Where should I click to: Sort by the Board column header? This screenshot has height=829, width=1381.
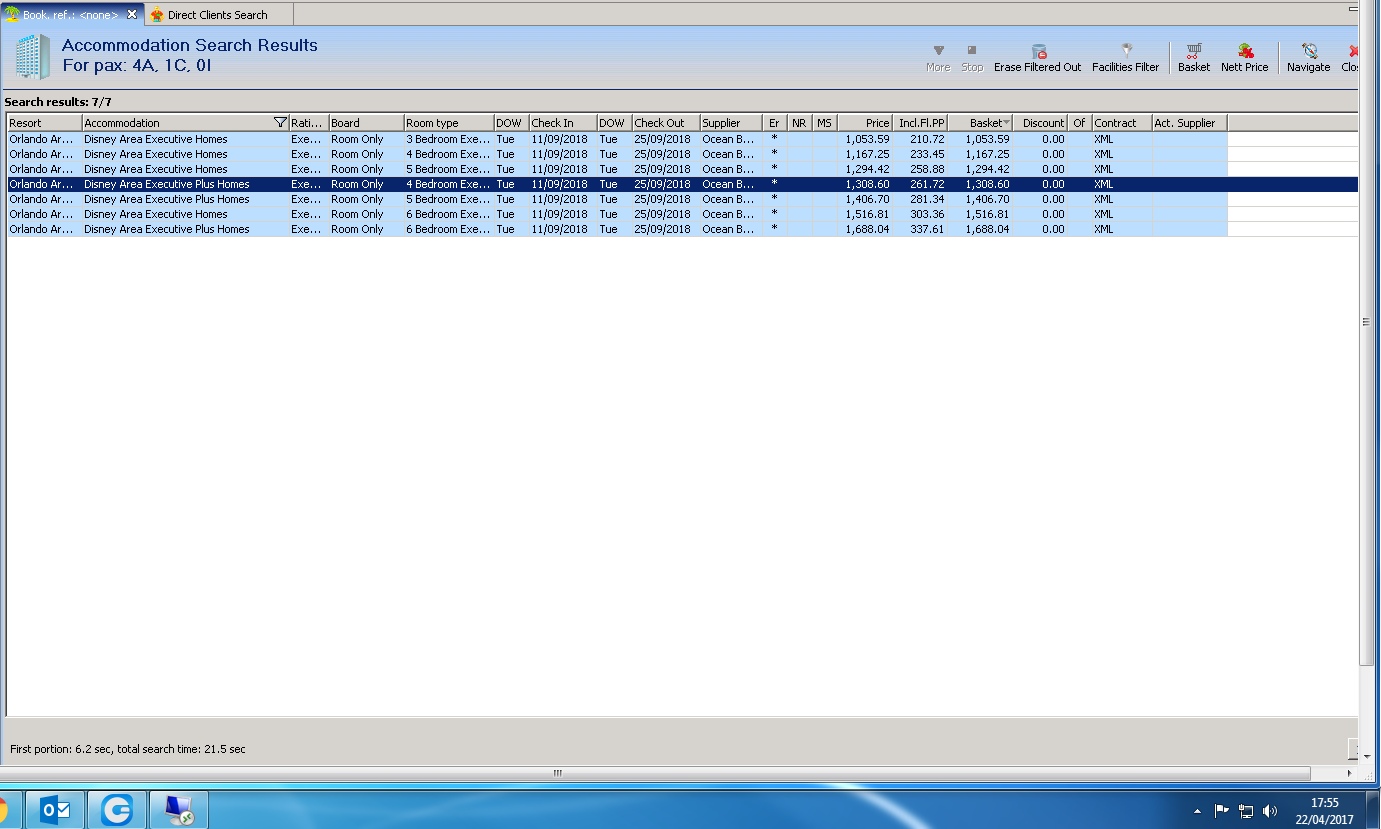(x=366, y=123)
